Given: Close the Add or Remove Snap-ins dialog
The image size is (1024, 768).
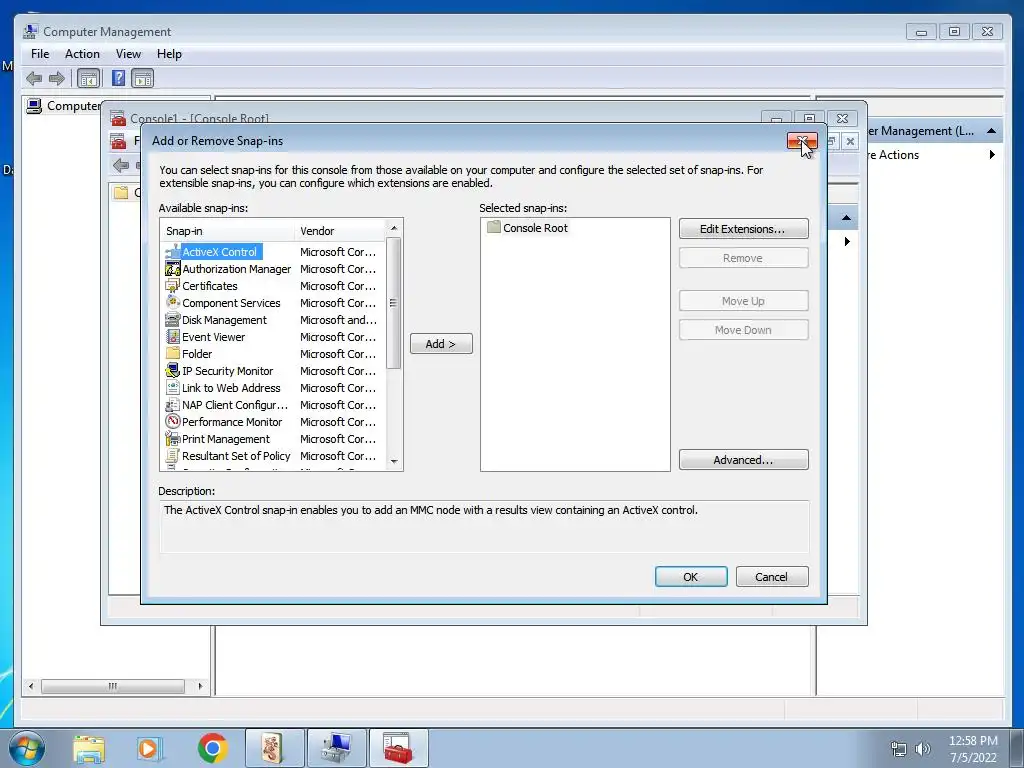Looking at the screenshot, I should click(x=802, y=140).
